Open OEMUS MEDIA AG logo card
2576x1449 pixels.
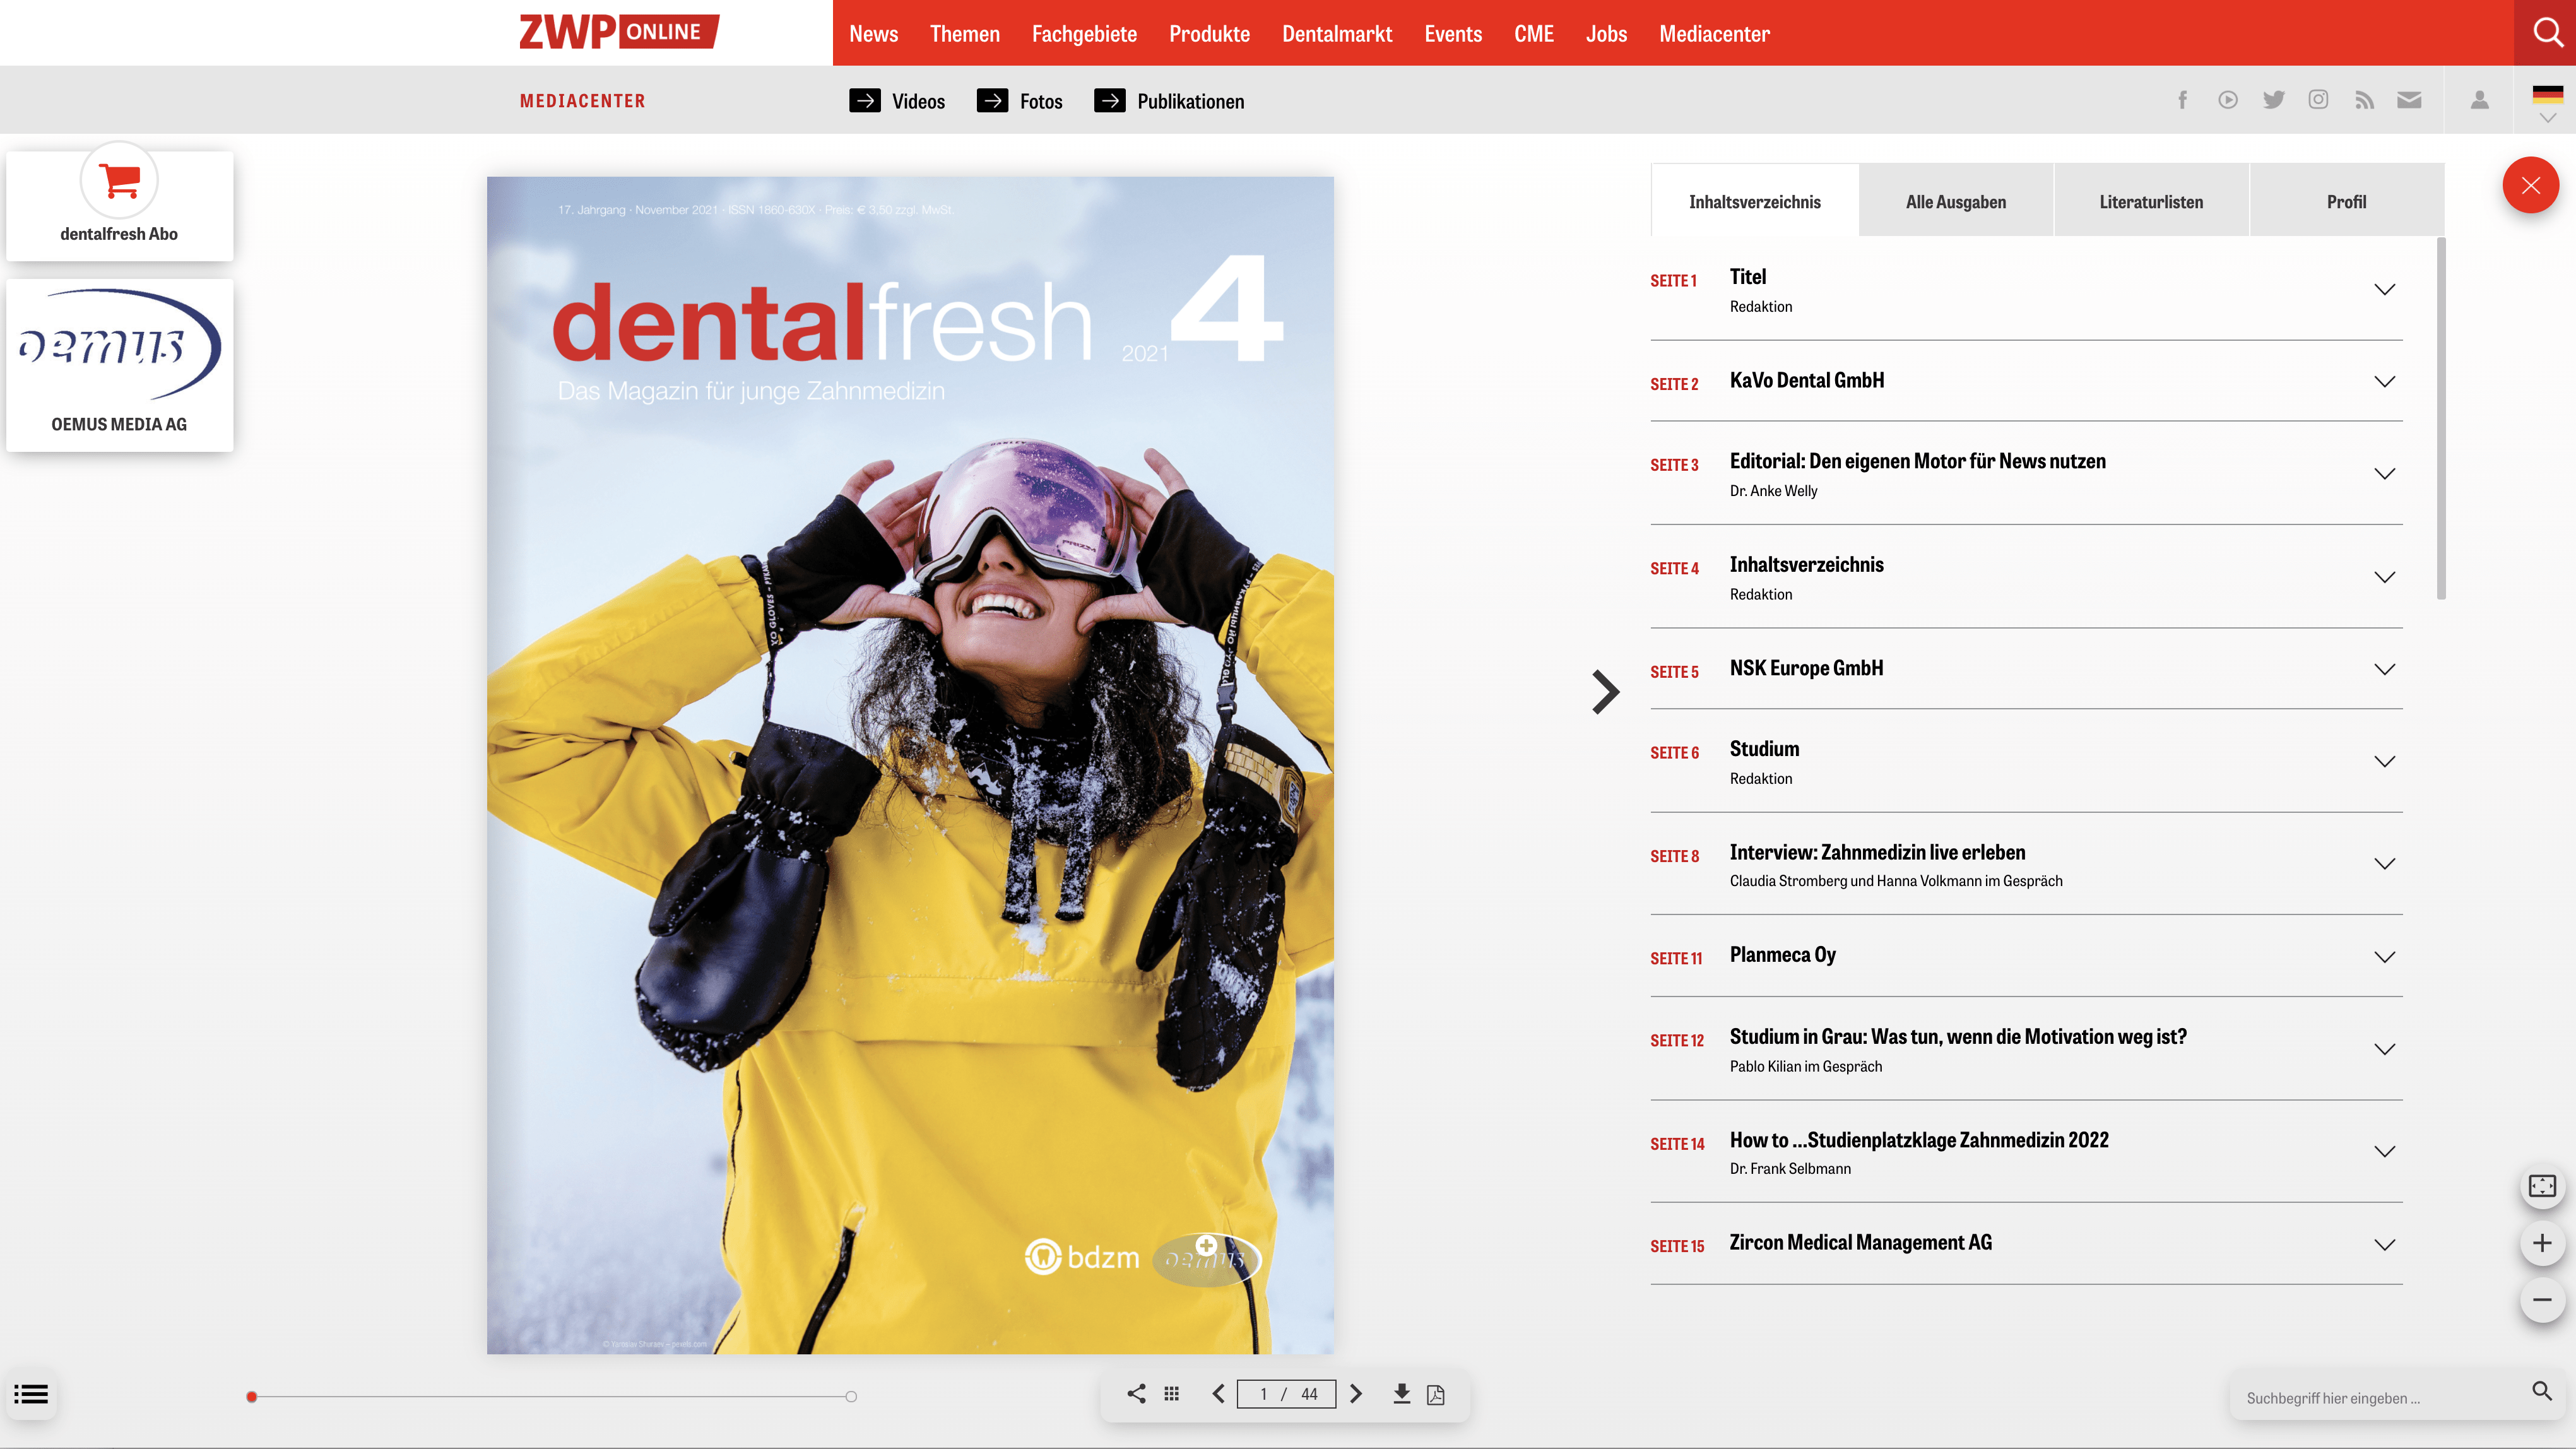coord(119,365)
